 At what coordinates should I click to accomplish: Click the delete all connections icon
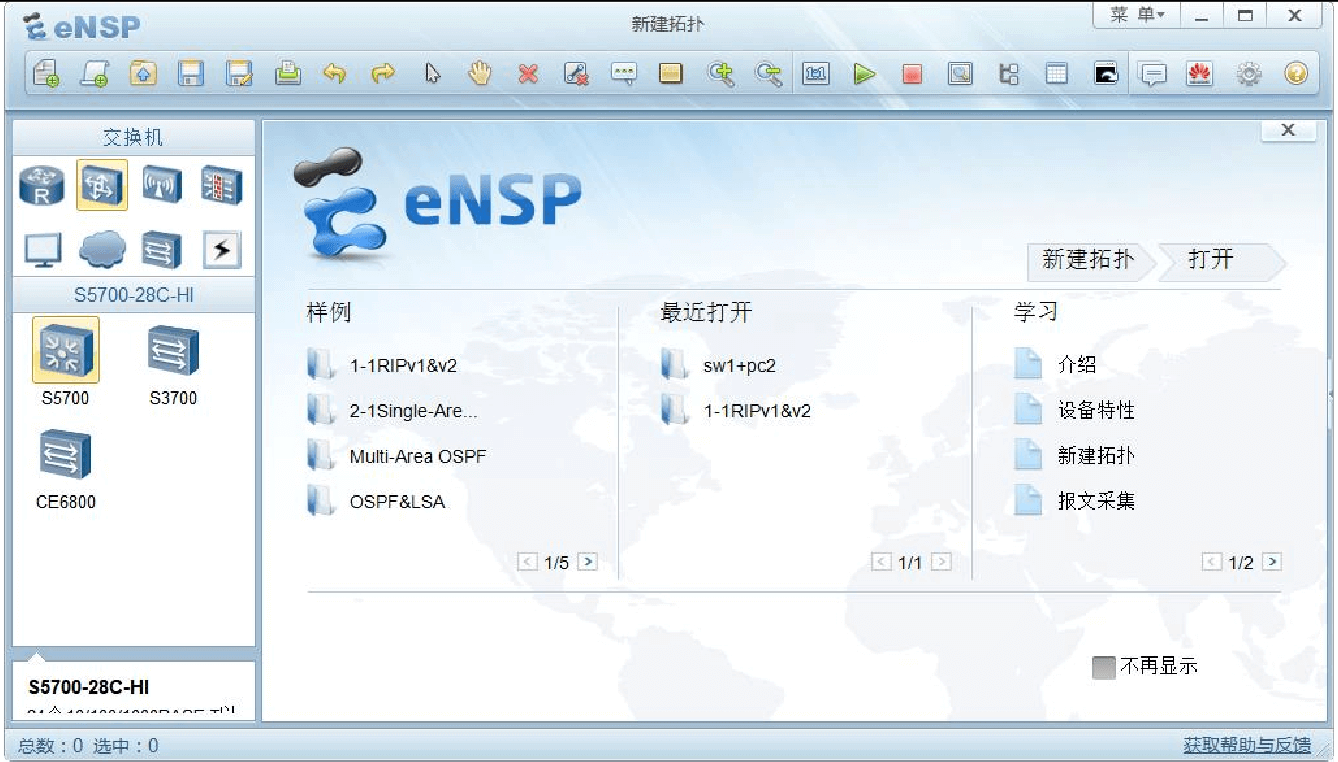(x=576, y=74)
